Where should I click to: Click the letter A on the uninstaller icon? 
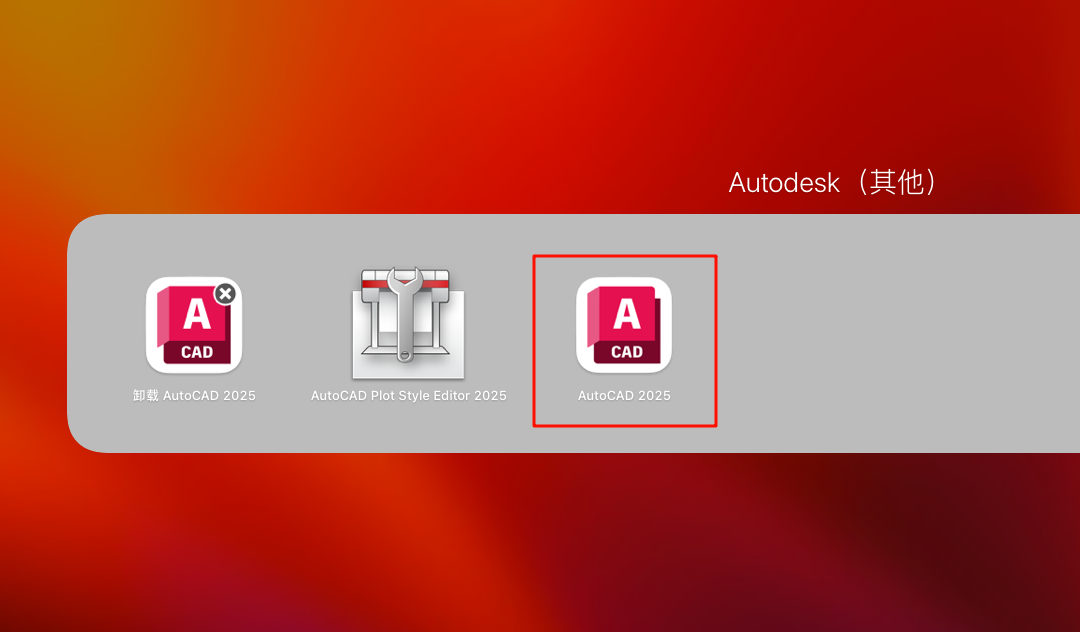pos(197,314)
